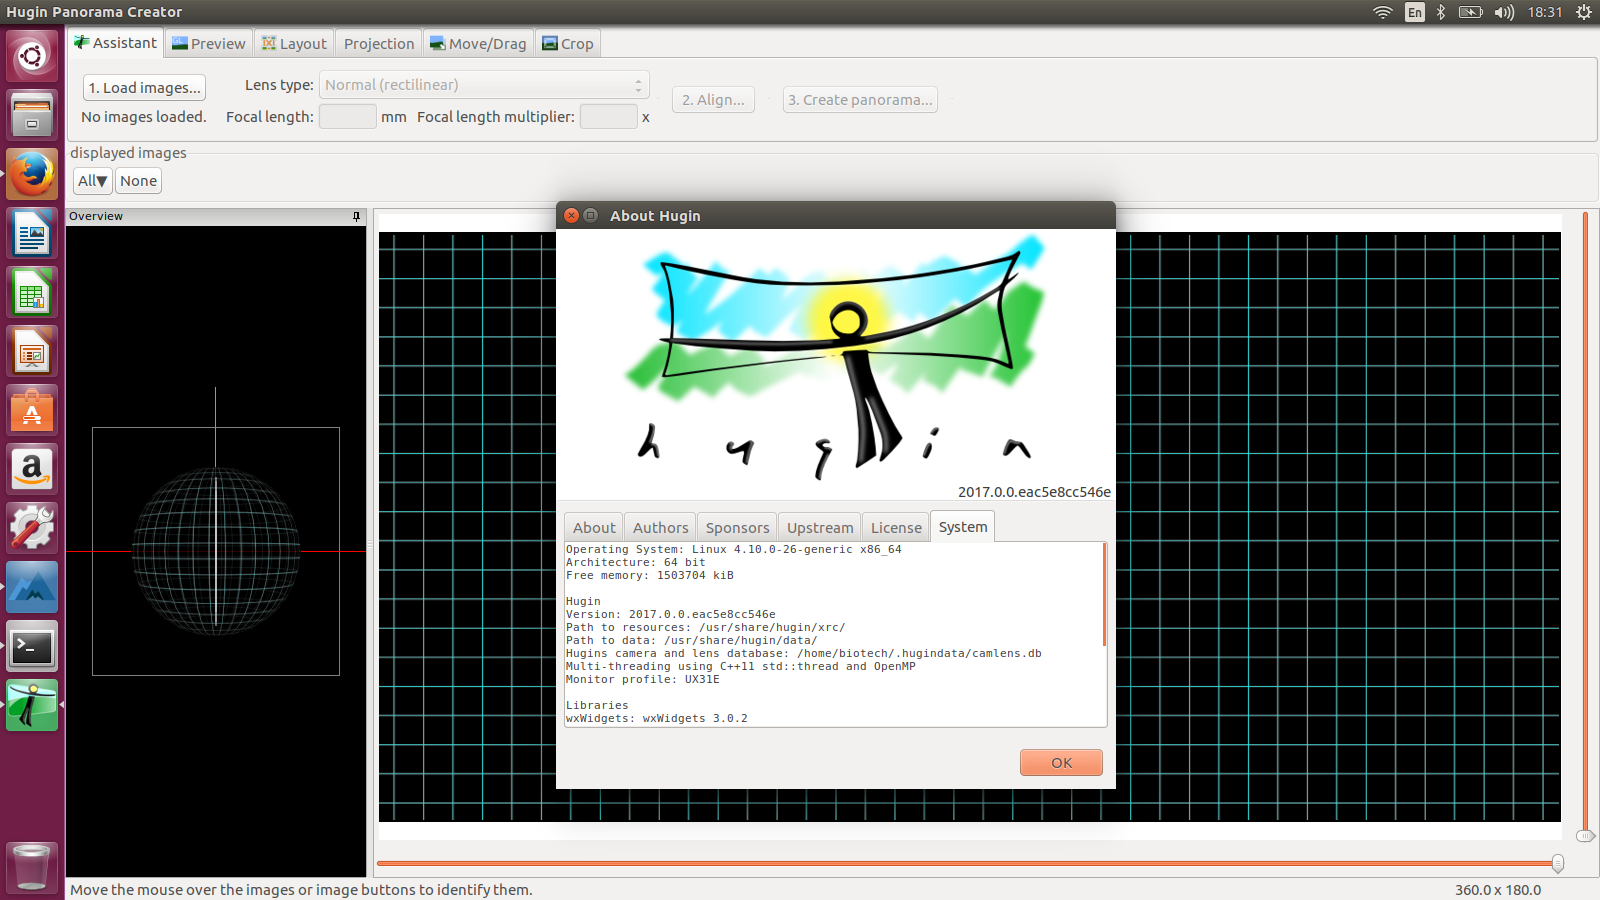Open the battery indicator menu

1470,12
